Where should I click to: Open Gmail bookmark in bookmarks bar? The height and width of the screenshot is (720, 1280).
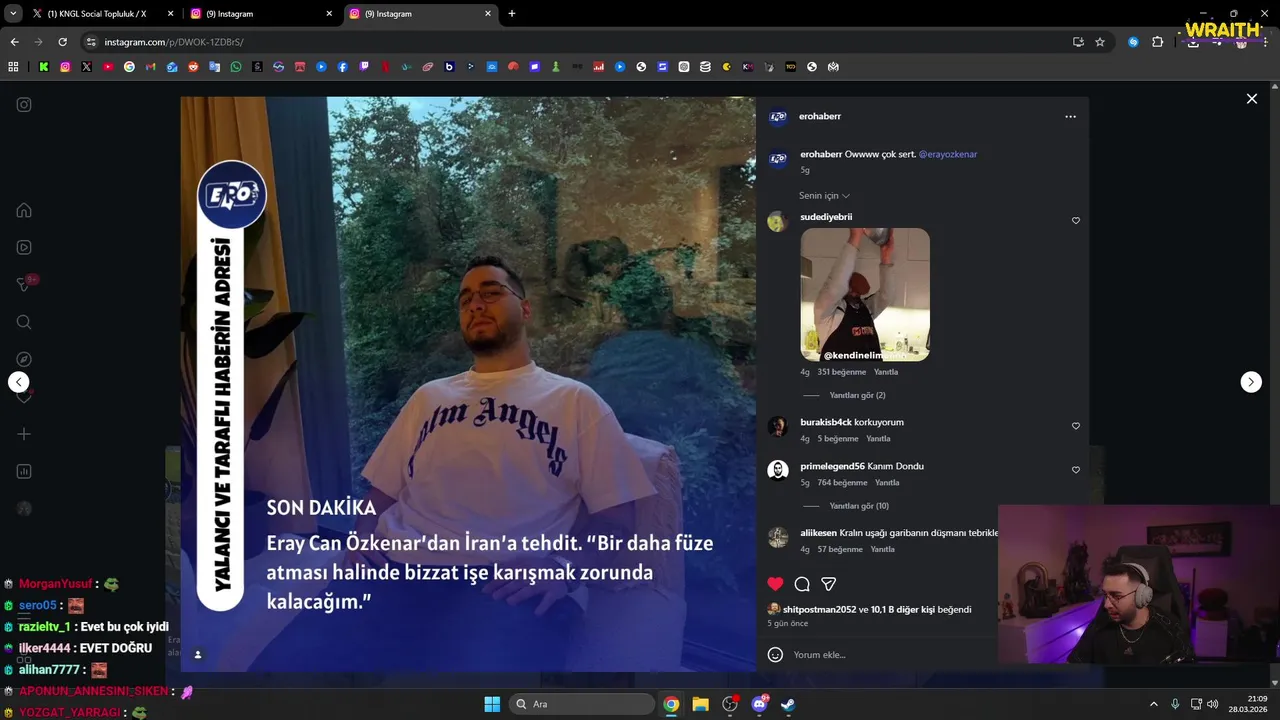pyautogui.click(x=151, y=67)
